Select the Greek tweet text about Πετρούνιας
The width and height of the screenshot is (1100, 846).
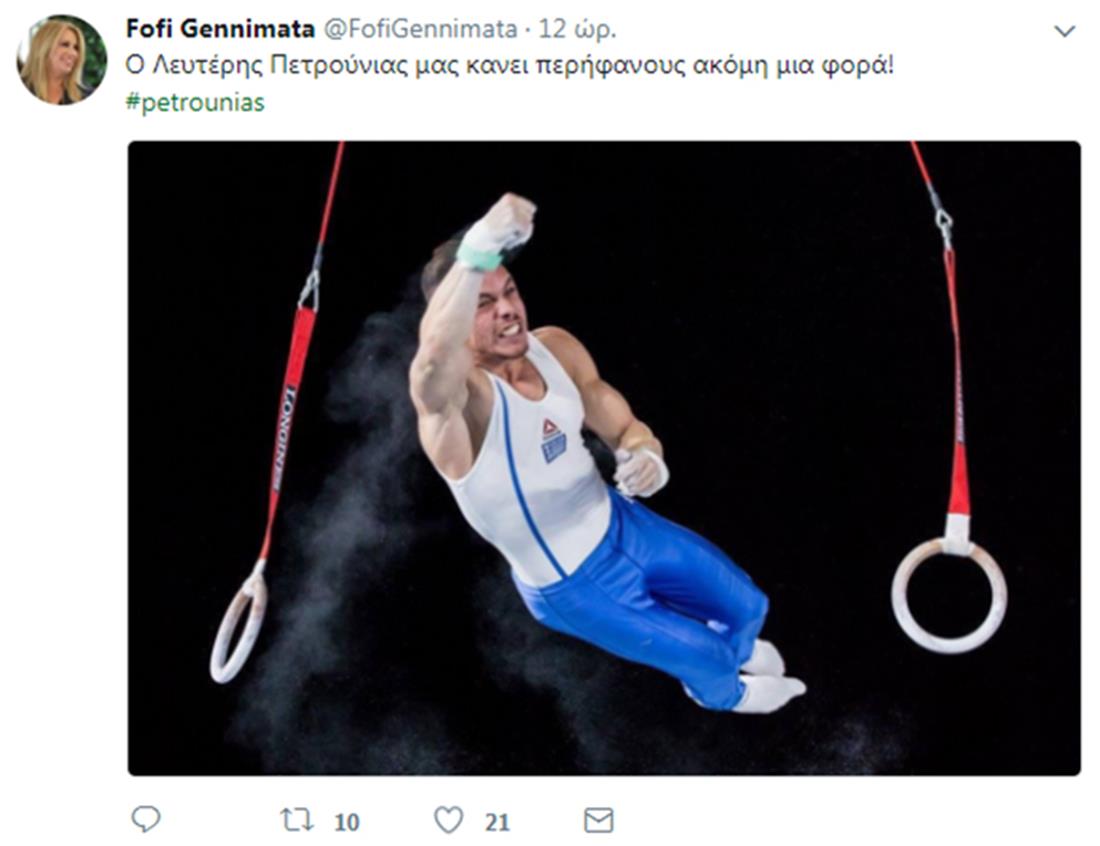(510, 65)
